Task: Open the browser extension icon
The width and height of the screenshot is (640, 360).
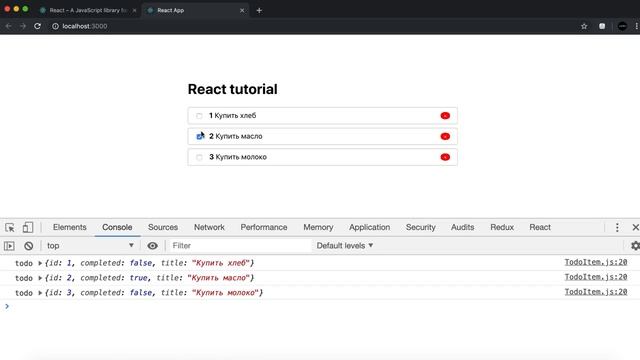Action: tap(602, 26)
